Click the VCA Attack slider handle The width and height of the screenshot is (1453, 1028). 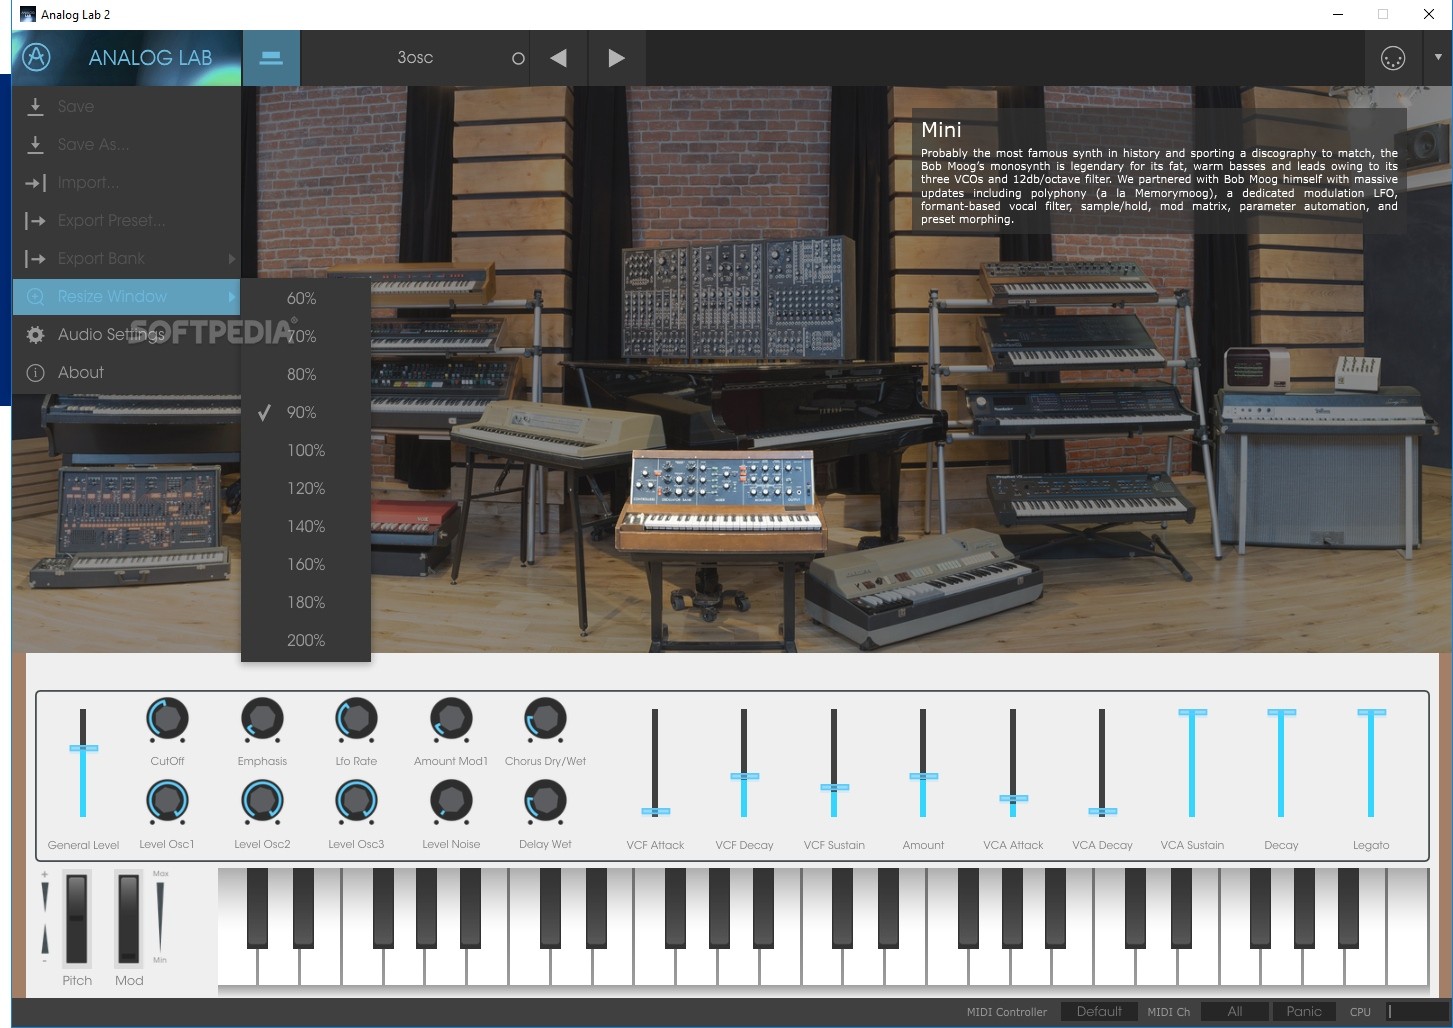(x=1013, y=798)
